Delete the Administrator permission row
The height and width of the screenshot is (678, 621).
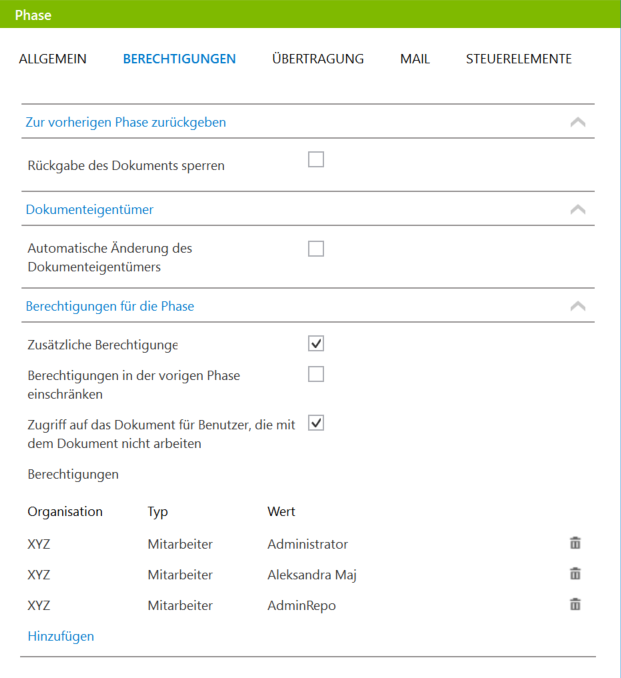575,543
